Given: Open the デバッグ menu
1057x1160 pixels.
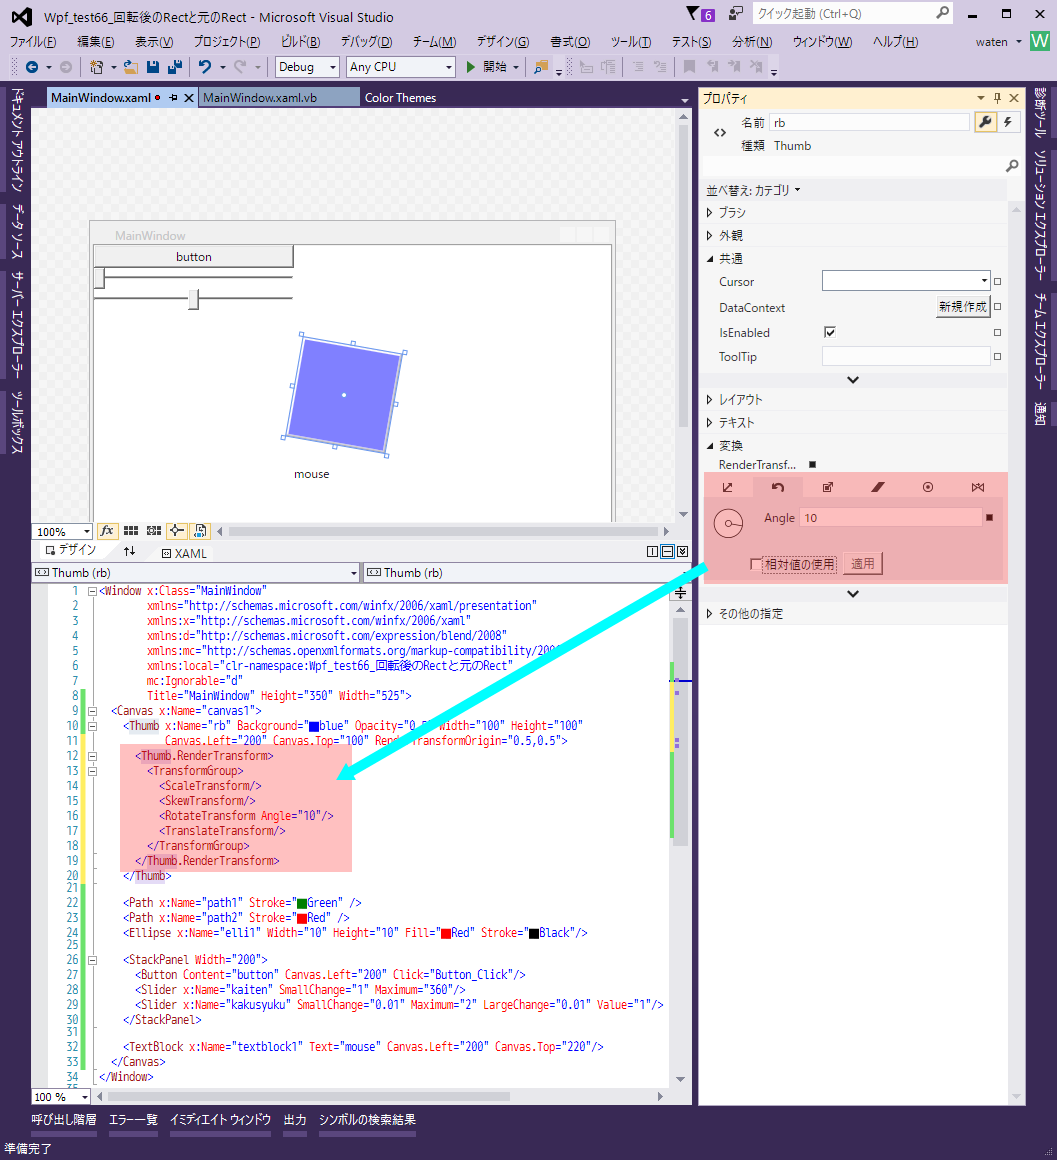Looking at the screenshot, I should (364, 41).
